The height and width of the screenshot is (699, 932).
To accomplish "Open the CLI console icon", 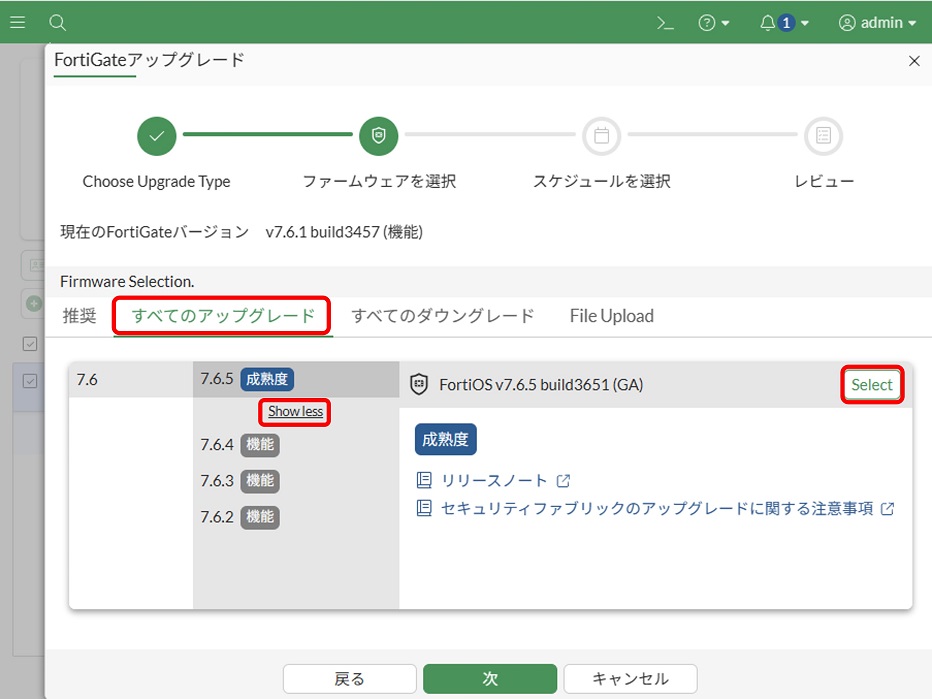I will click(665, 22).
